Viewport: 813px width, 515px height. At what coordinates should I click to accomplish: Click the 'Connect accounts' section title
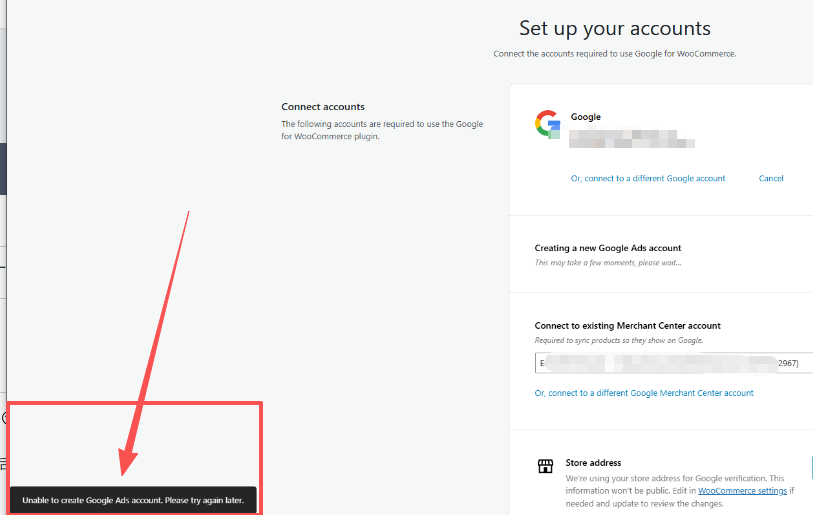point(323,107)
